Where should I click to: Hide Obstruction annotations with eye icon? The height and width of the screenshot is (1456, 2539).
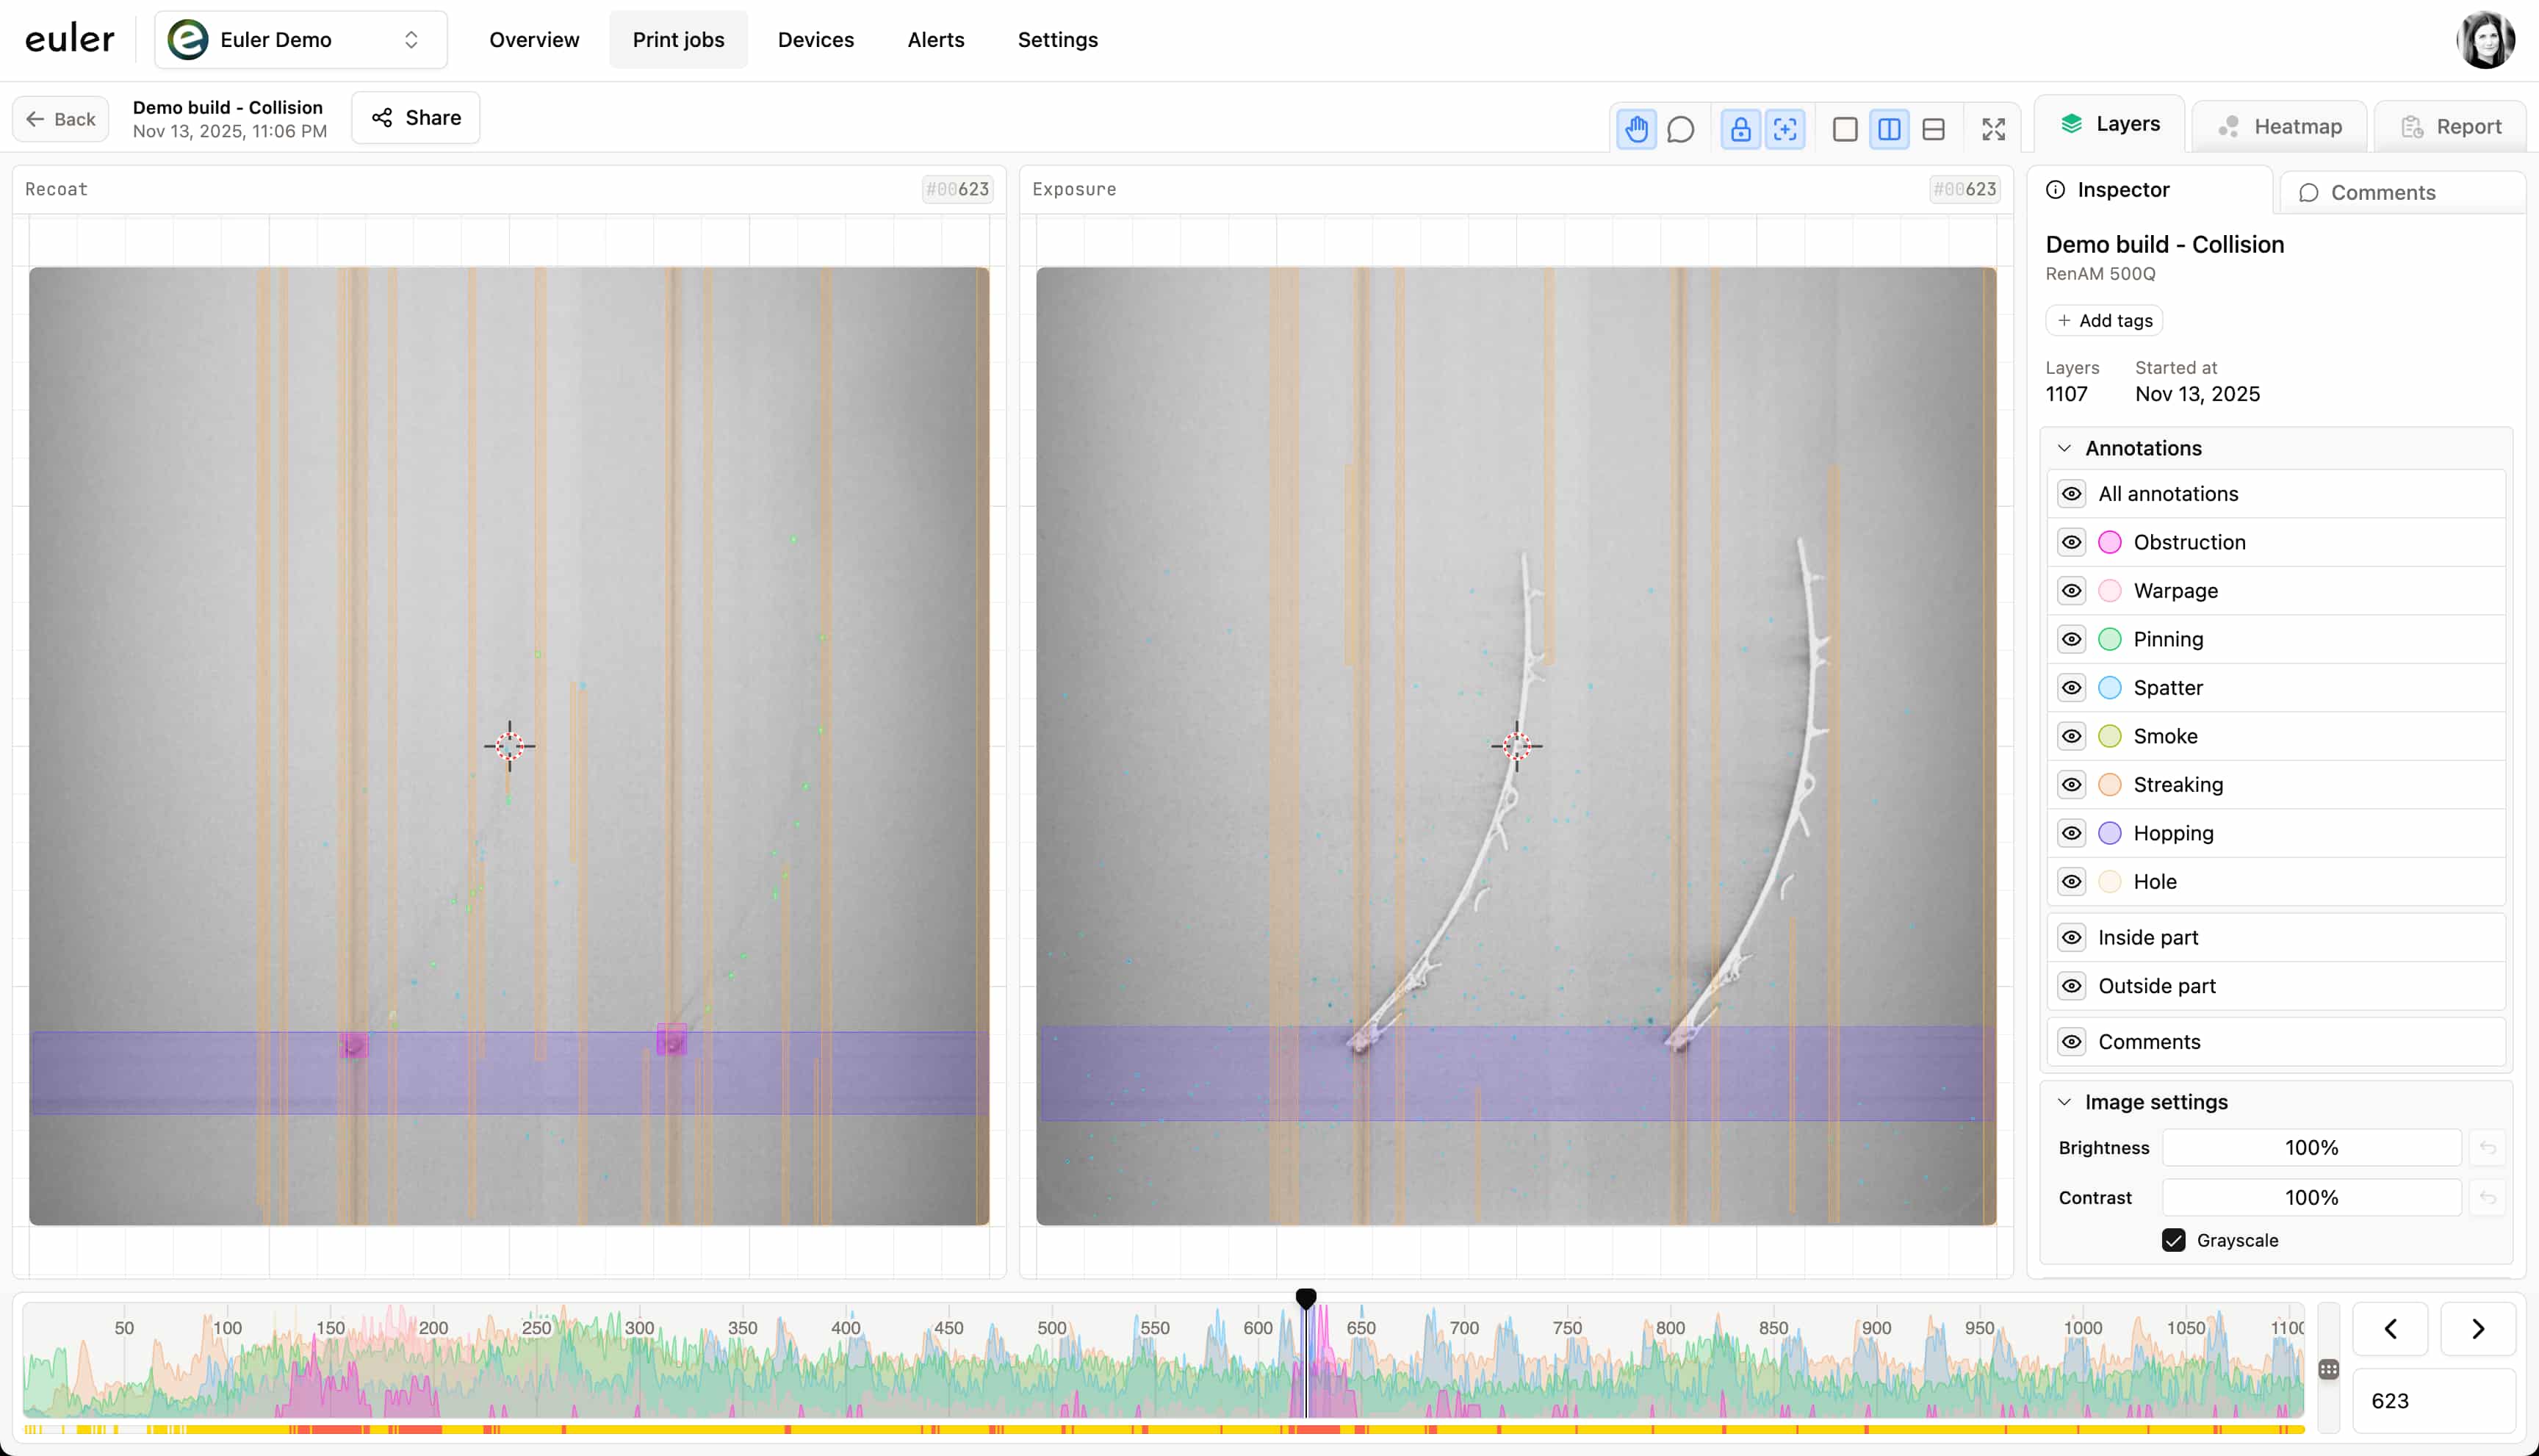point(2071,542)
